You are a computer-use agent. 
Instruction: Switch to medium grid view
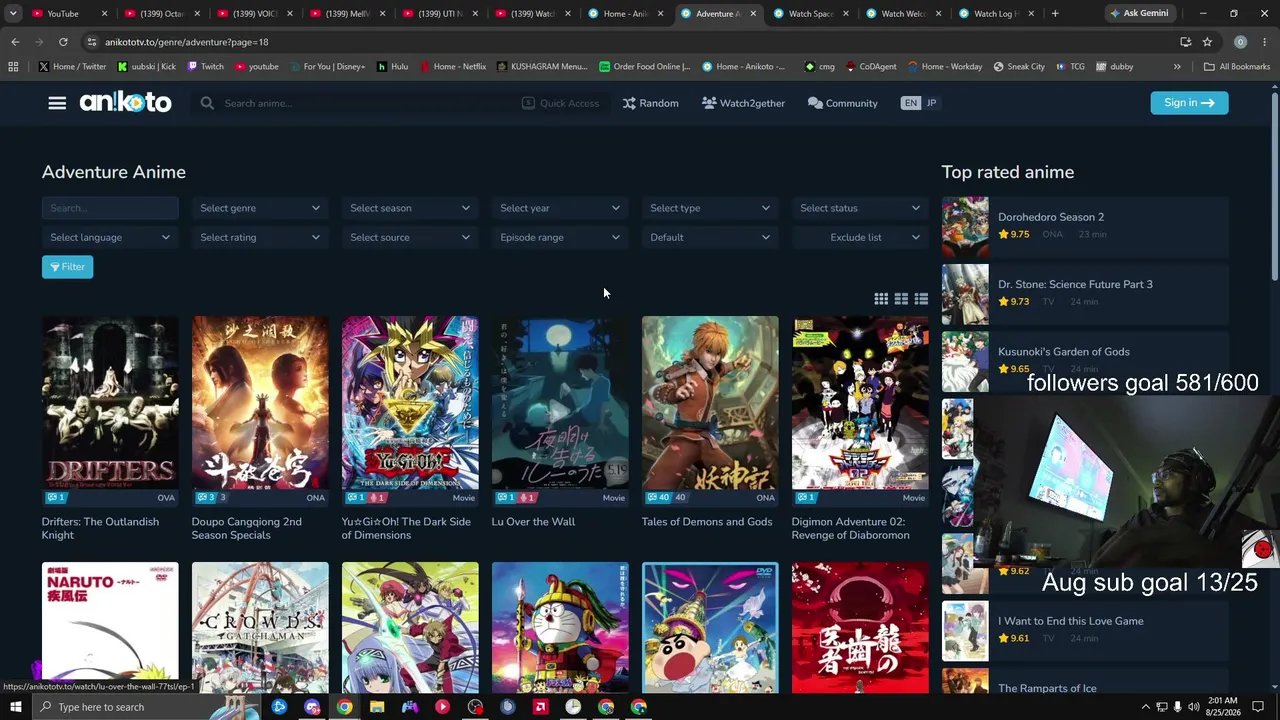(x=901, y=299)
